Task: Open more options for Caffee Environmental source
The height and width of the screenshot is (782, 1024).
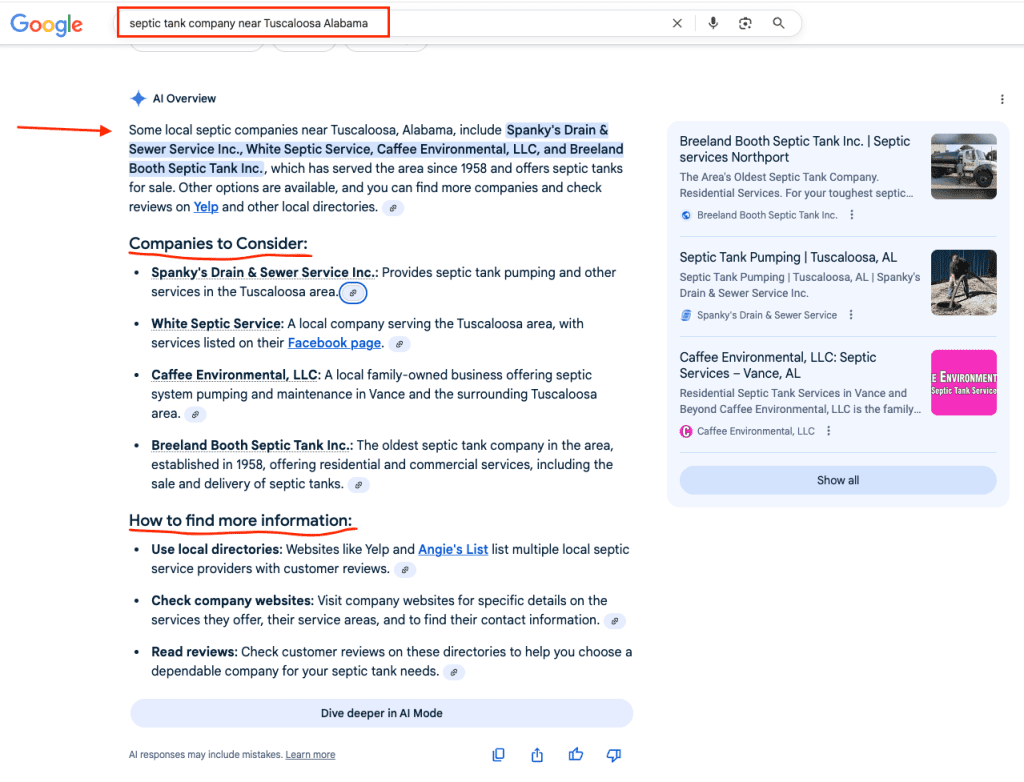Action: coord(829,431)
